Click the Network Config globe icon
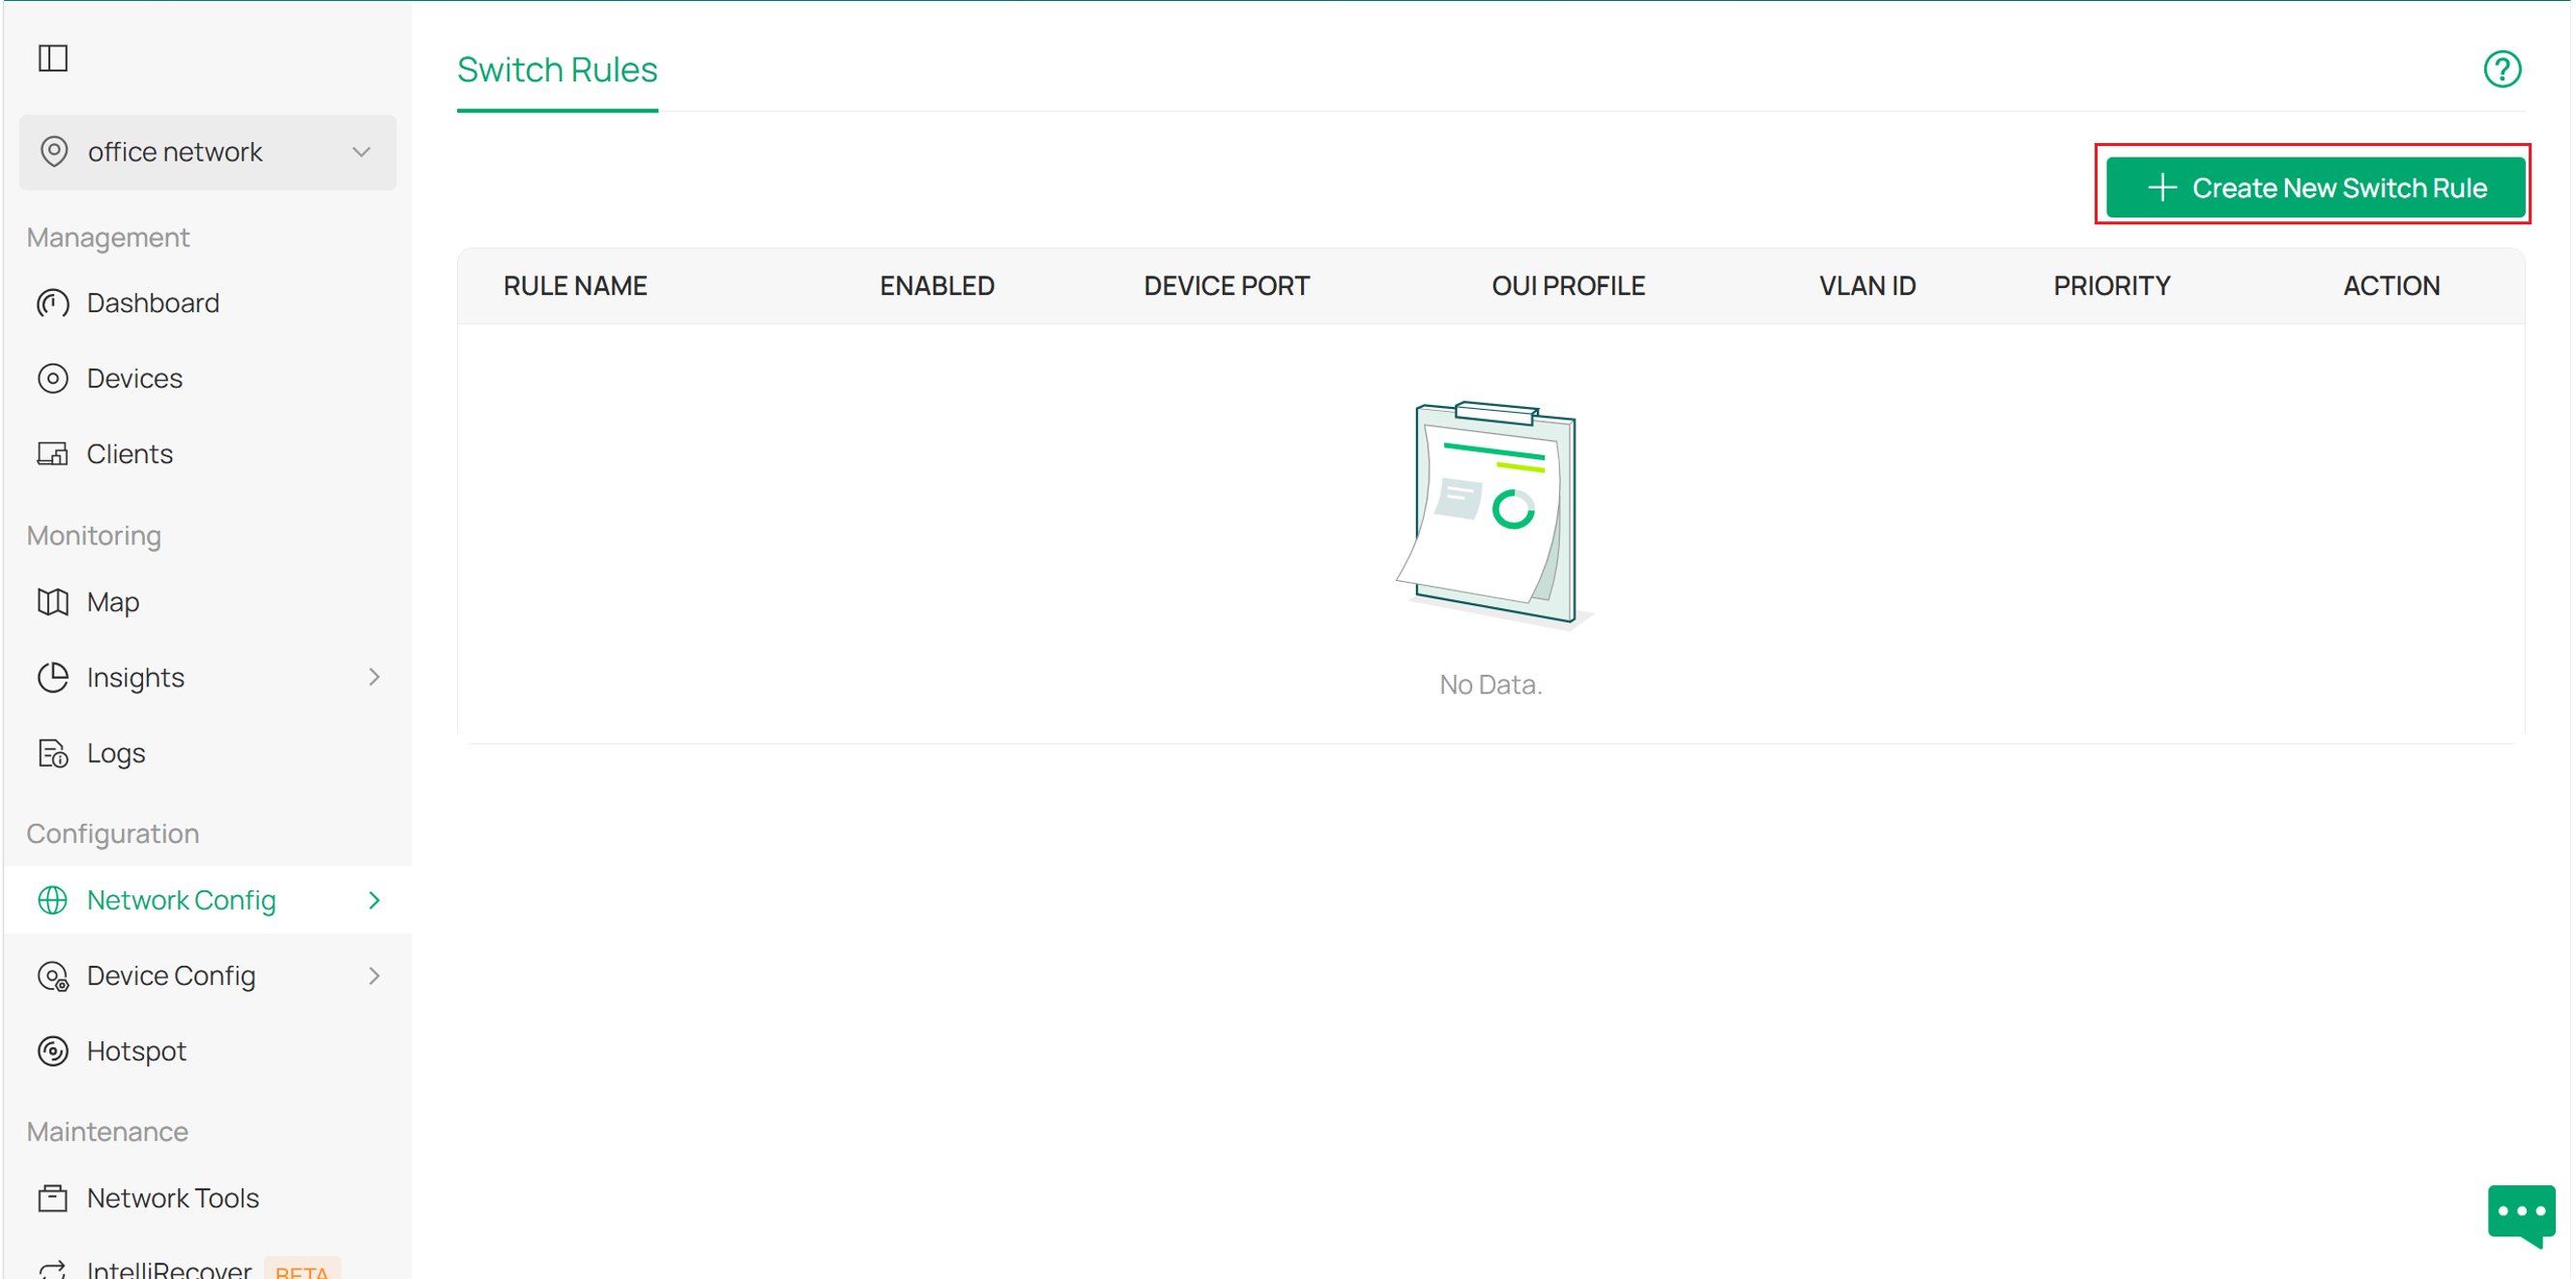The image size is (2576, 1279). (53, 900)
